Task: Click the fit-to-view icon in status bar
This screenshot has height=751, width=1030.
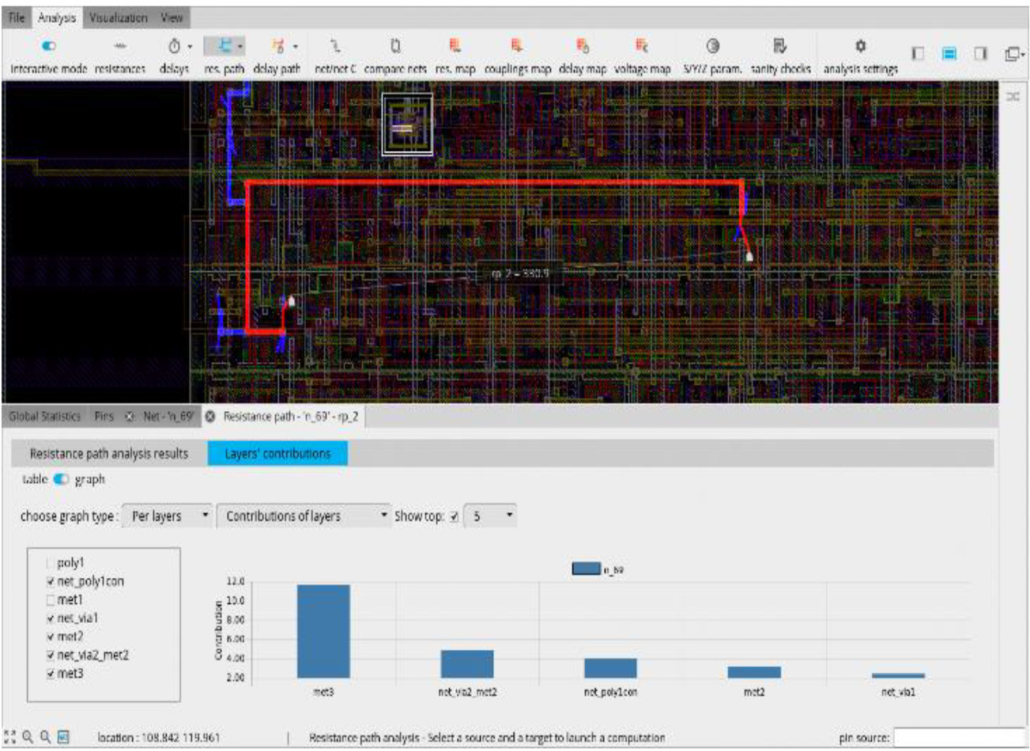Action: click(x=10, y=737)
